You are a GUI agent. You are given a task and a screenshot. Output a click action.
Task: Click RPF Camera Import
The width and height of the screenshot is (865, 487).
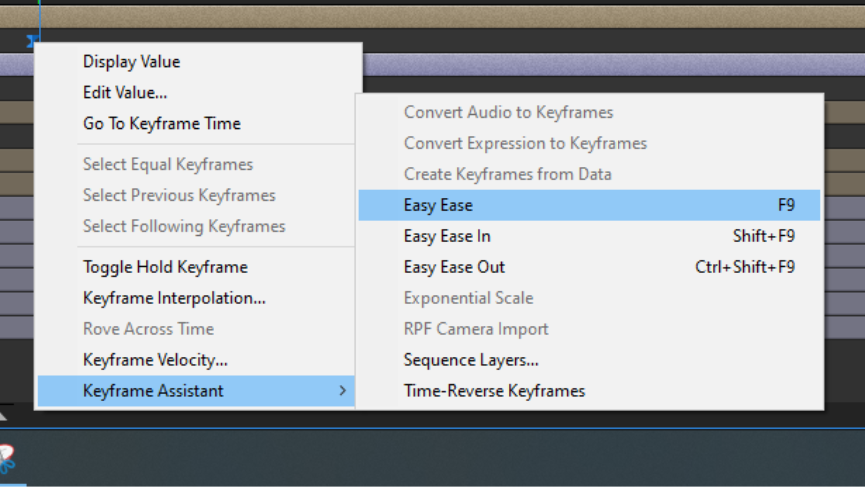click(476, 329)
